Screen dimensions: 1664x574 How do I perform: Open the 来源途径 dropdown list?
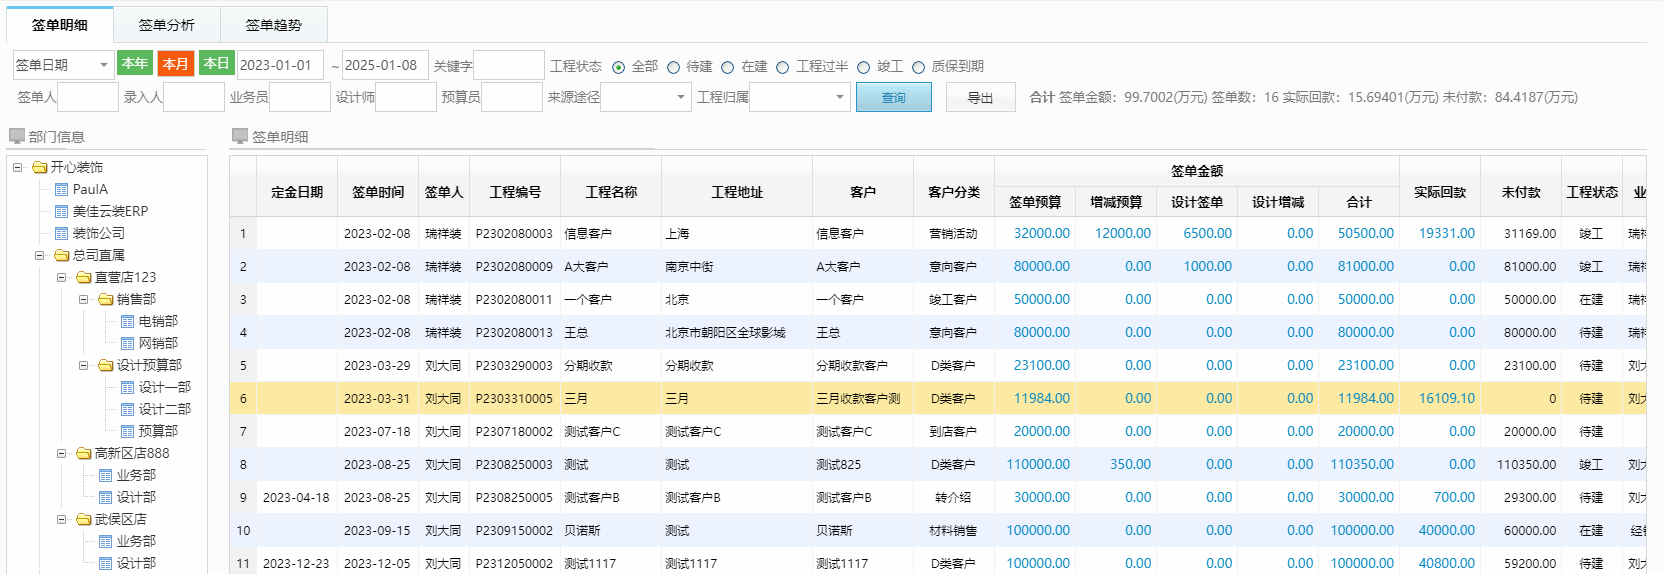[x=645, y=97]
